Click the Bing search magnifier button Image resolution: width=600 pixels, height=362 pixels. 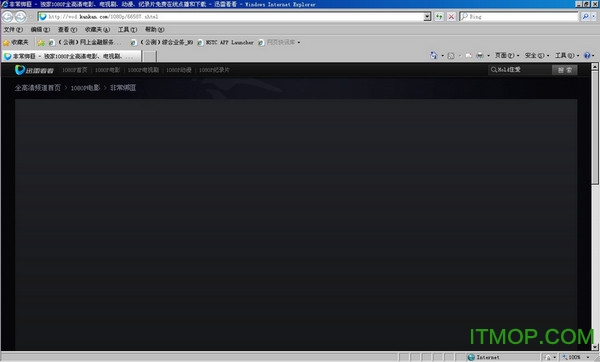585,16
